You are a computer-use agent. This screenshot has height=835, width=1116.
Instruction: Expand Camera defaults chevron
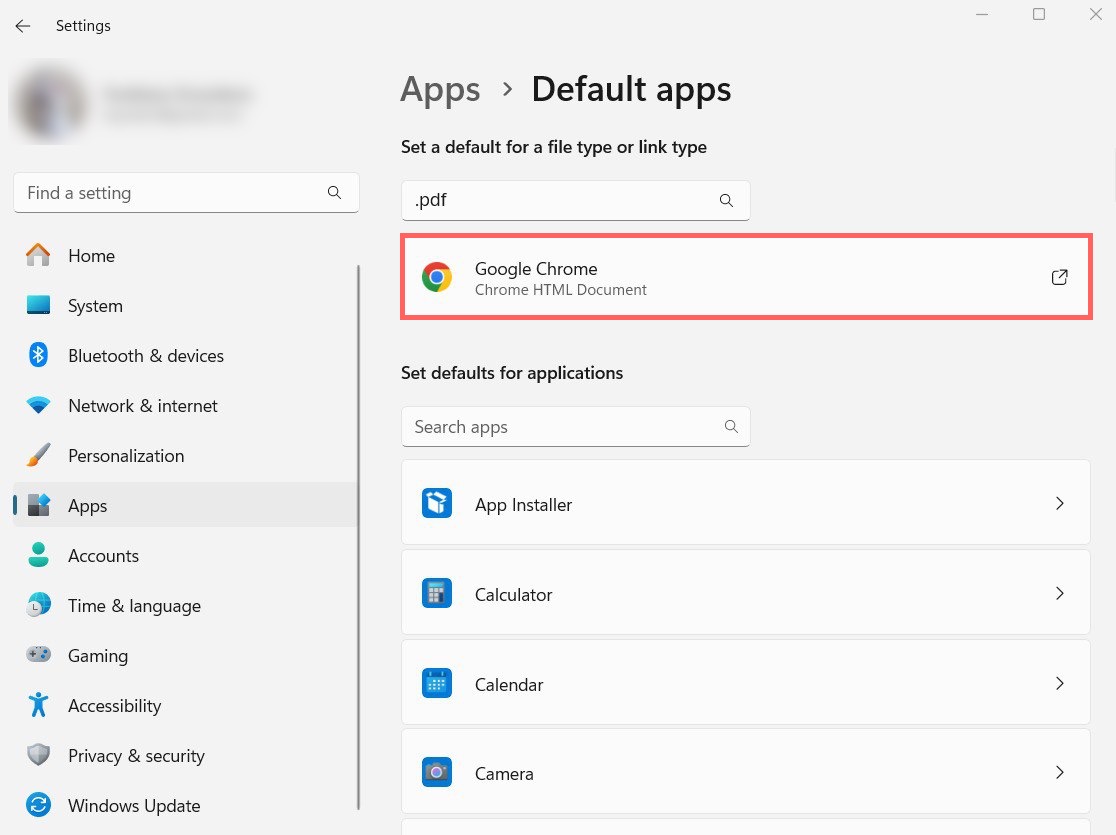point(1059,773)
